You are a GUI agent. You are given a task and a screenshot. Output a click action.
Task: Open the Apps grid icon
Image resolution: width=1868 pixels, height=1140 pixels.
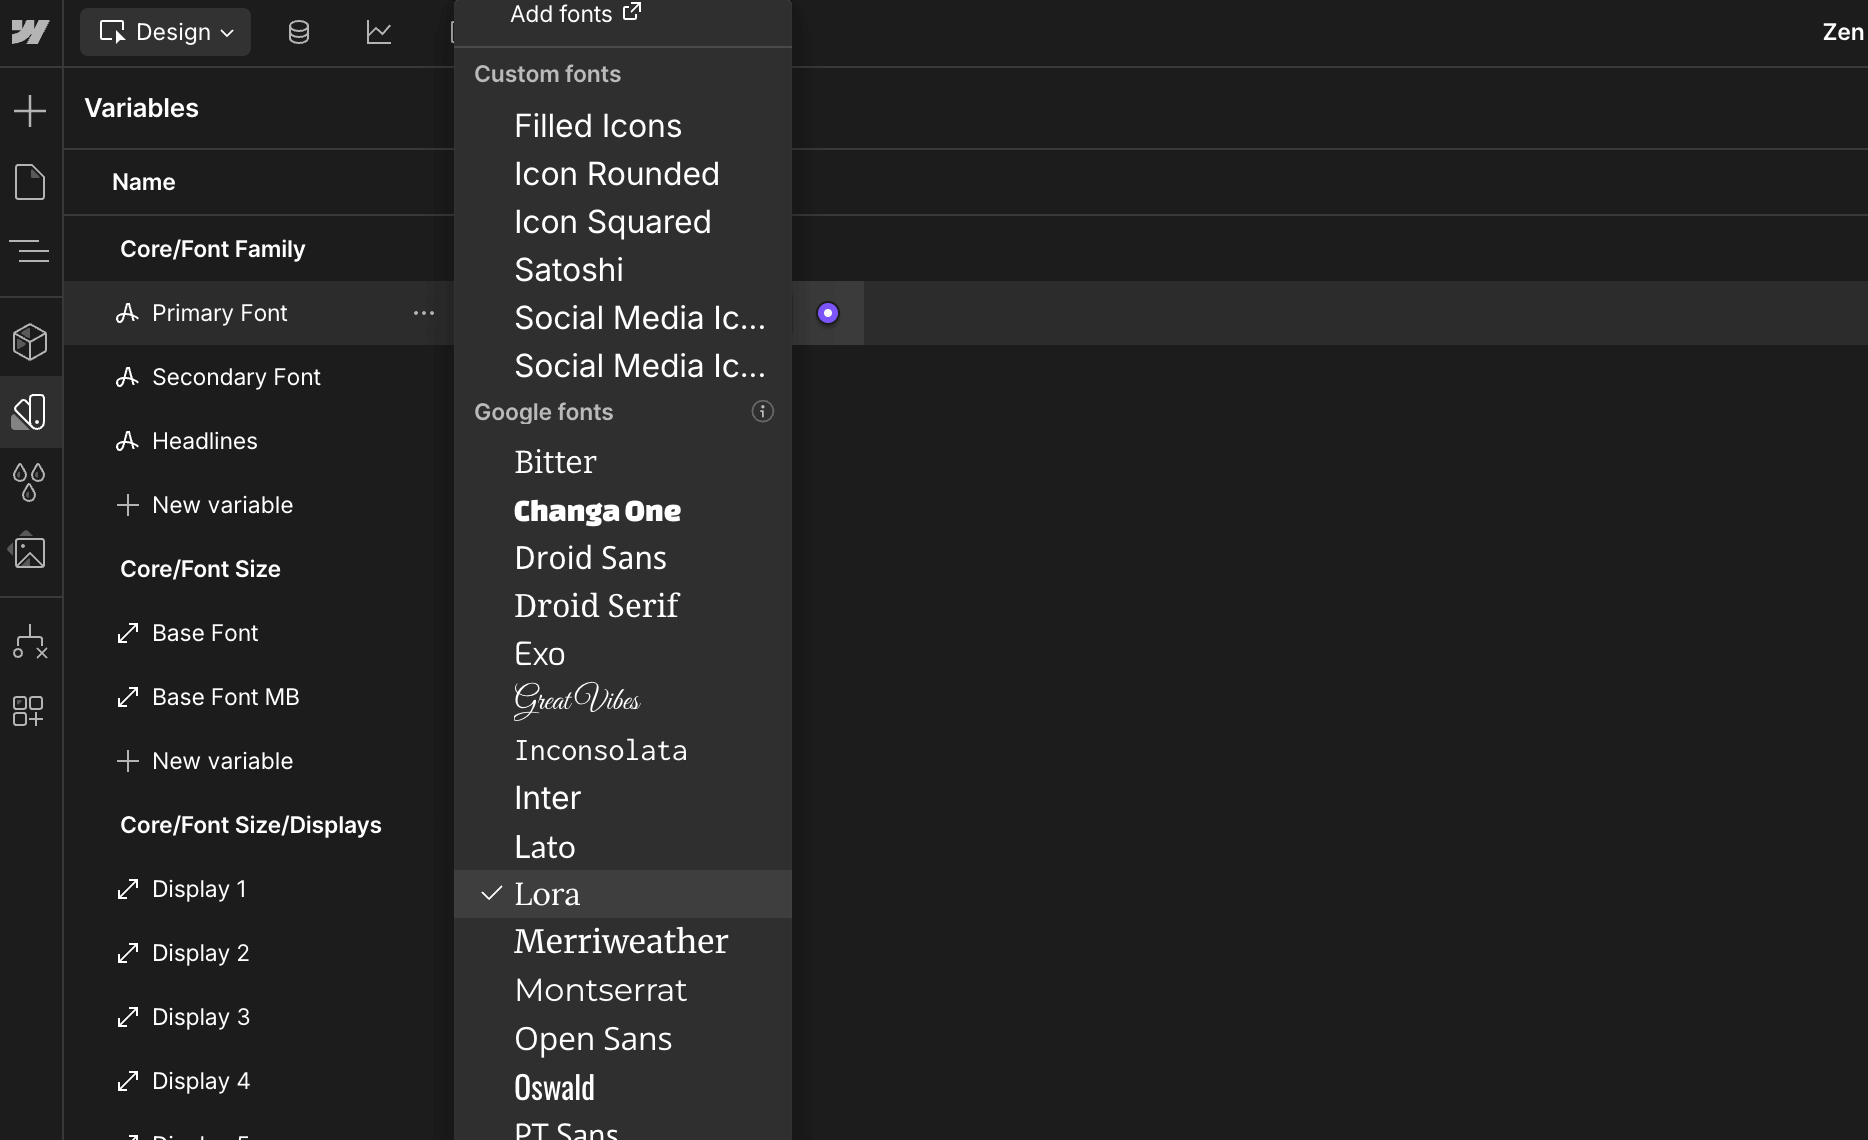(28, 711)
